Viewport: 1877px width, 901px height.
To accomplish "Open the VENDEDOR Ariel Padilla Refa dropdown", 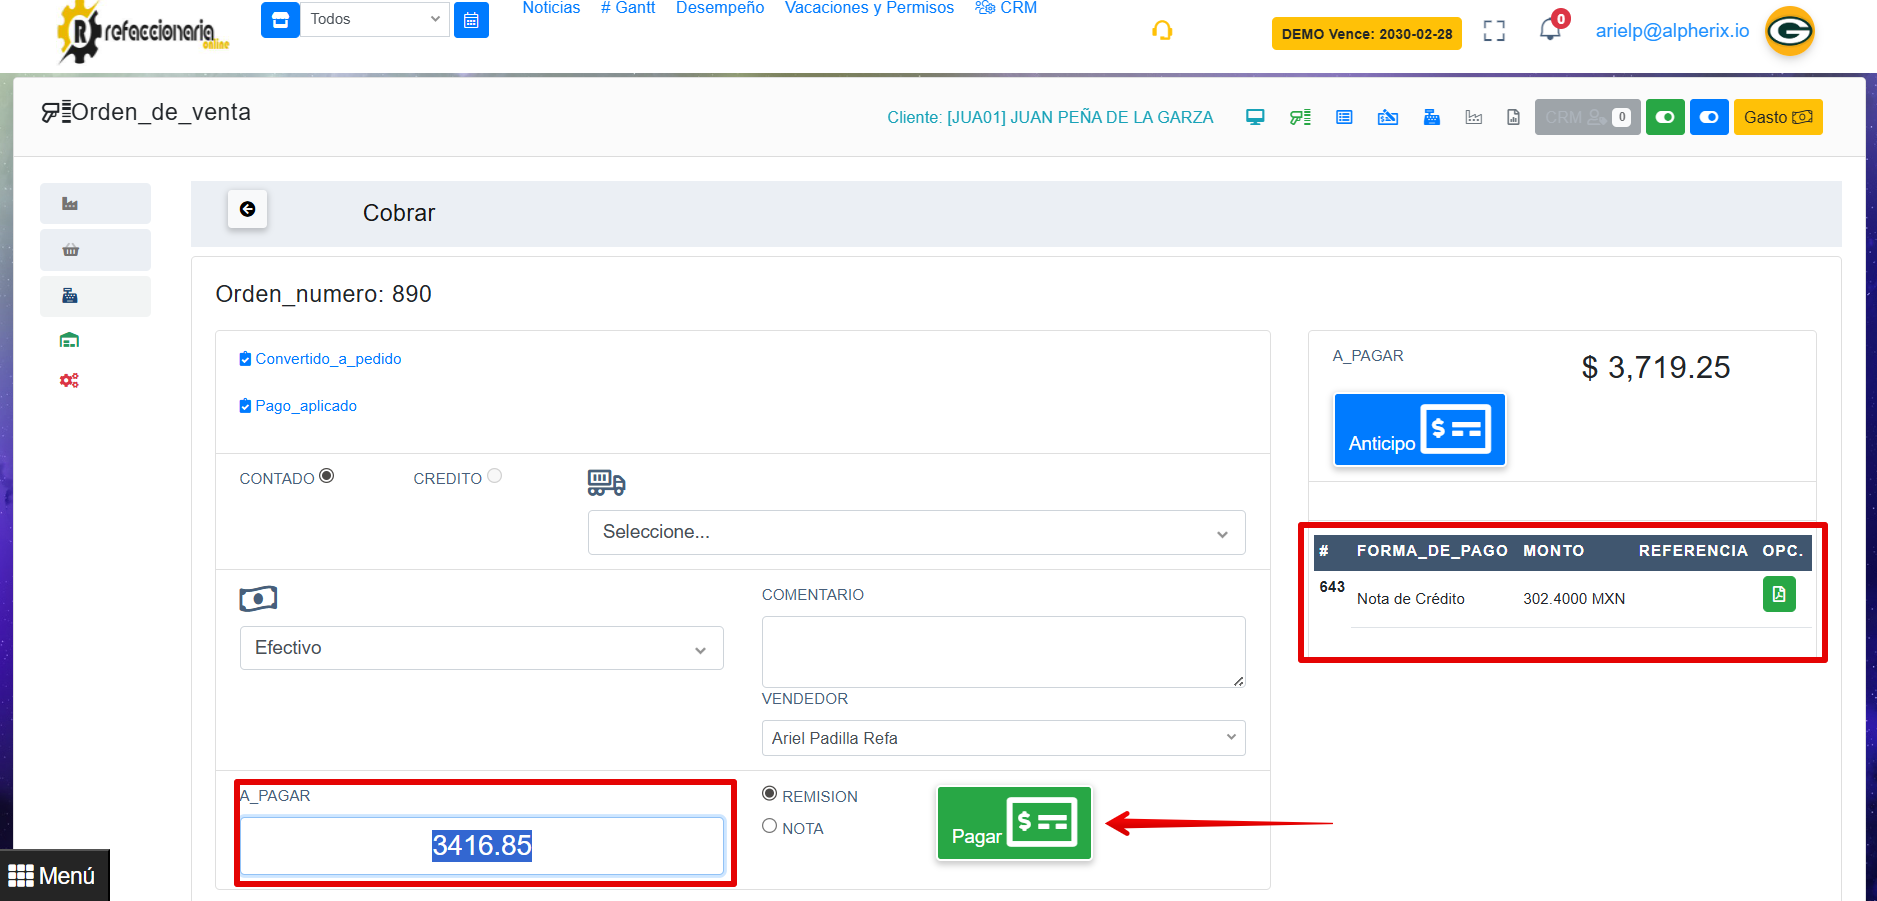I will pyautogui.click(x=1003, y=738).
